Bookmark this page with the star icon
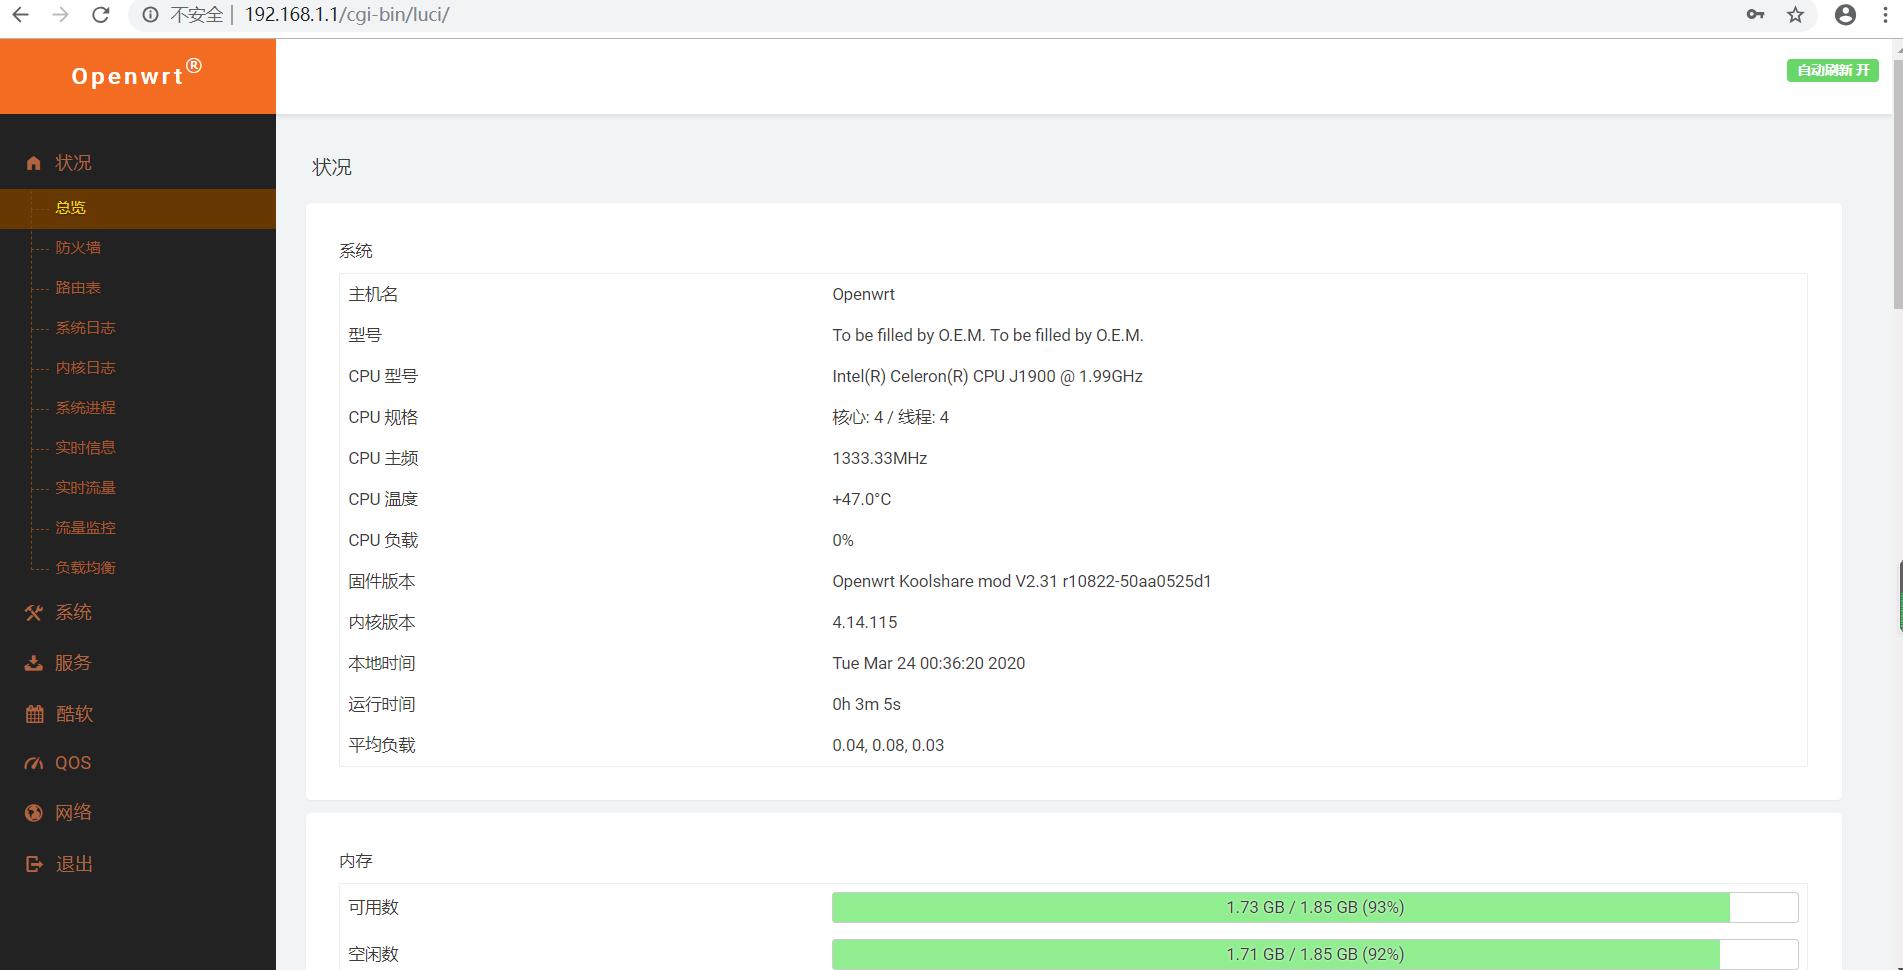The image size is (1903, 970). [x=1796, y=15]
